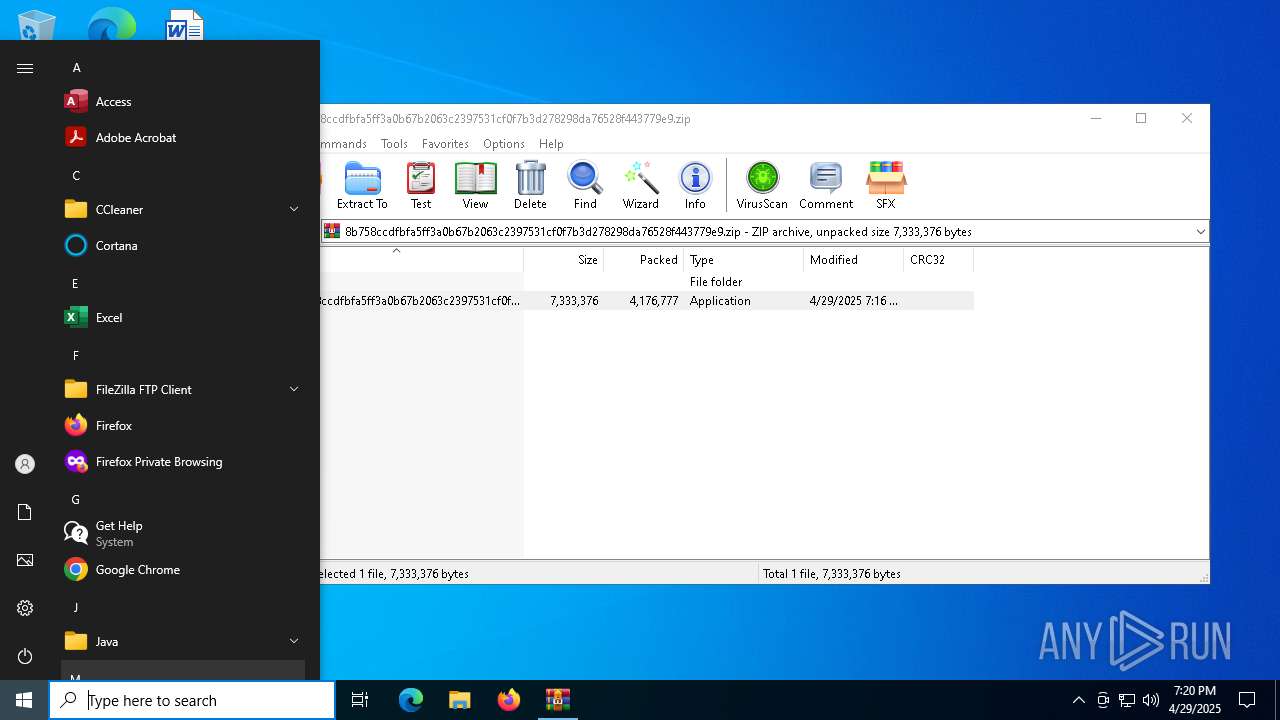Launch Adobe Acrobat from Start menu
This screenshot has height=720, width=1280.
tap(183, 138)
